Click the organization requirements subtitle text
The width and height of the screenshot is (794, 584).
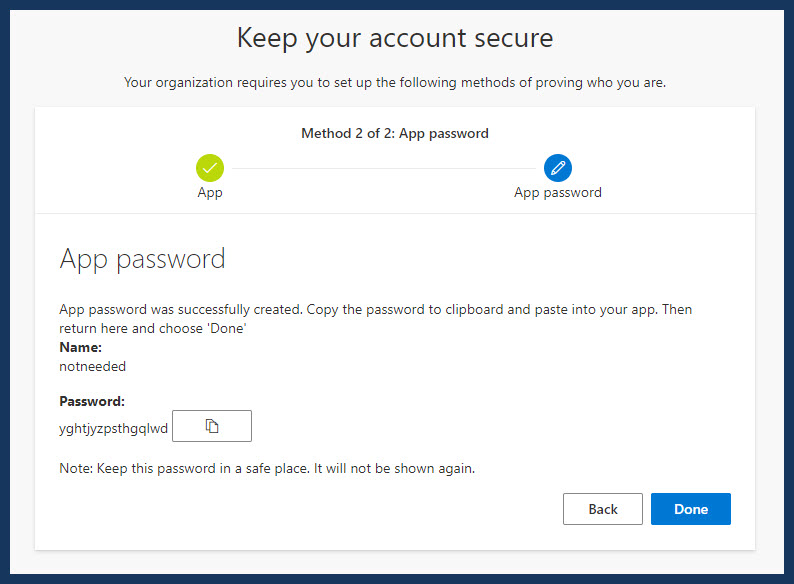pyautogui.click(x=395, y=83)
